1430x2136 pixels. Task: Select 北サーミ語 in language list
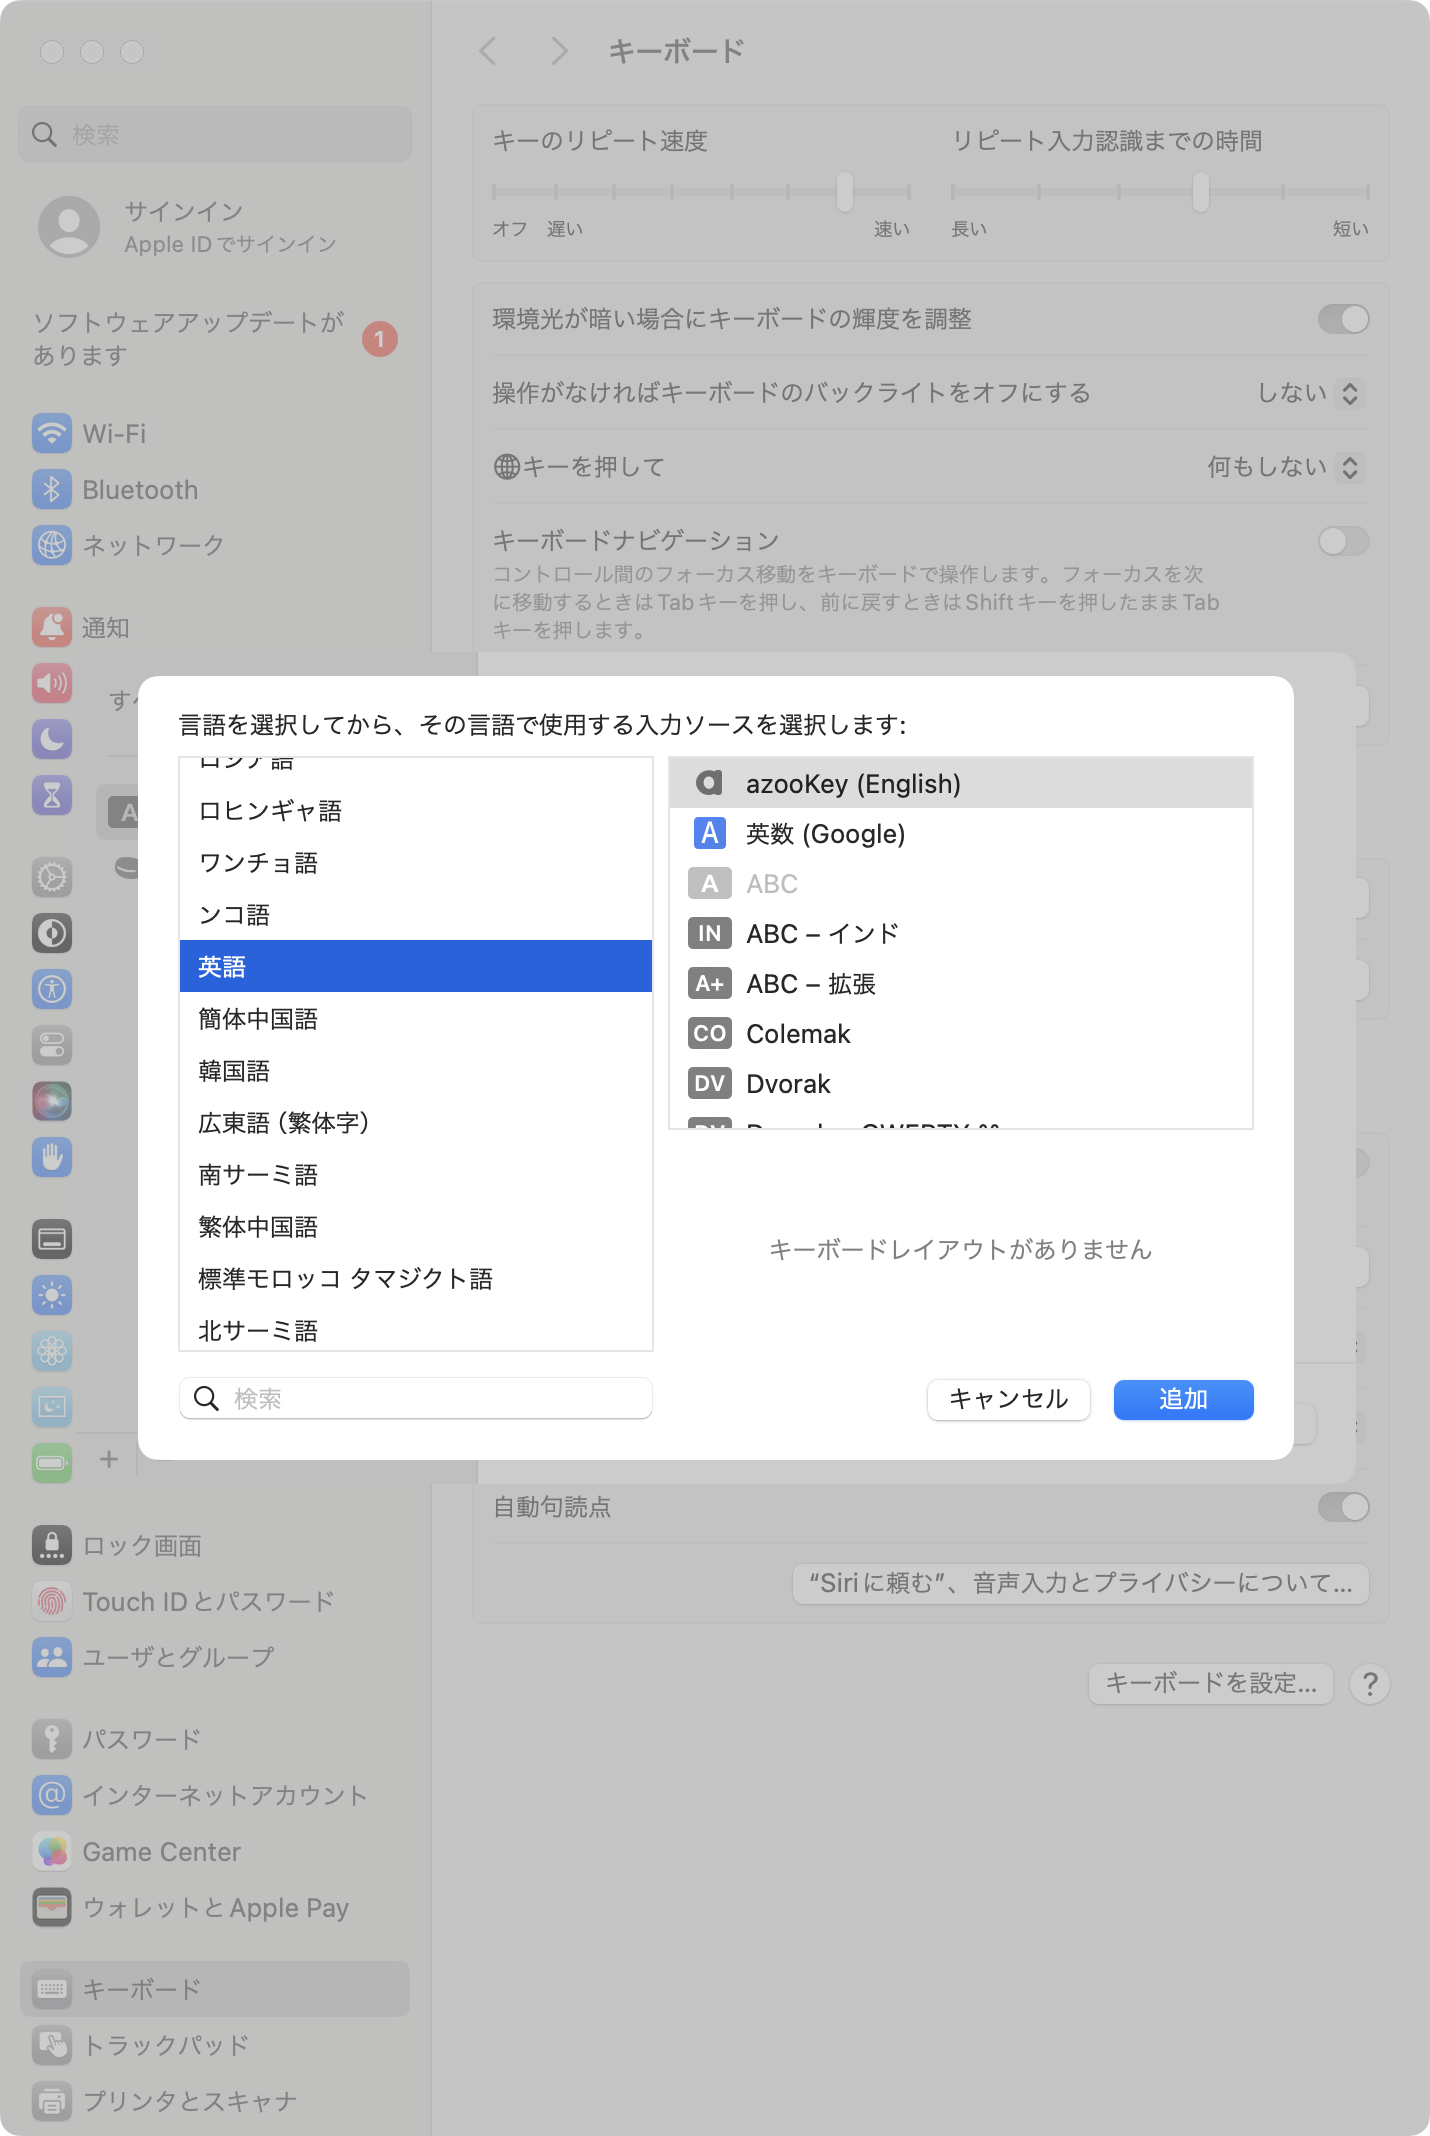[416, 1329]
